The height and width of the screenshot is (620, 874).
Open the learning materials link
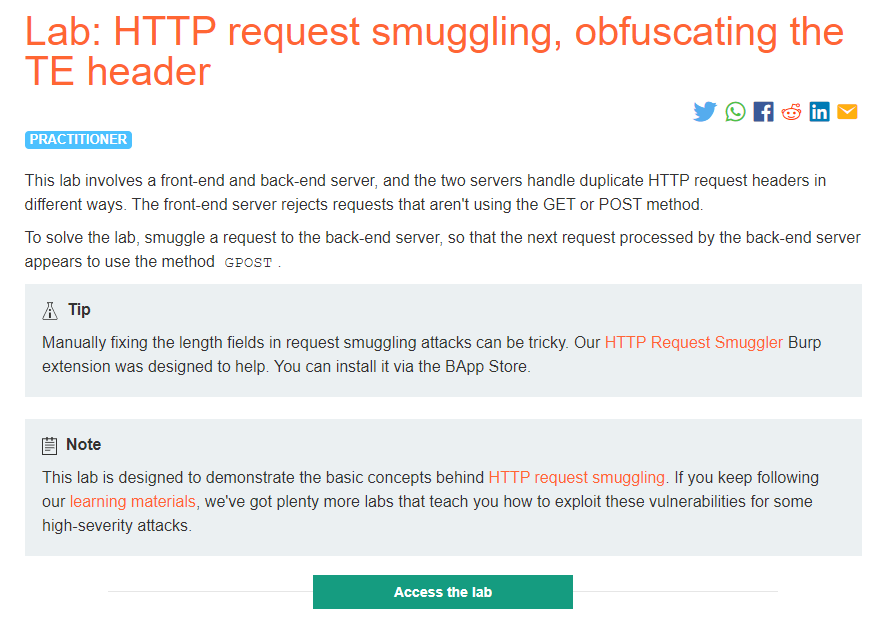click(132, 501)
